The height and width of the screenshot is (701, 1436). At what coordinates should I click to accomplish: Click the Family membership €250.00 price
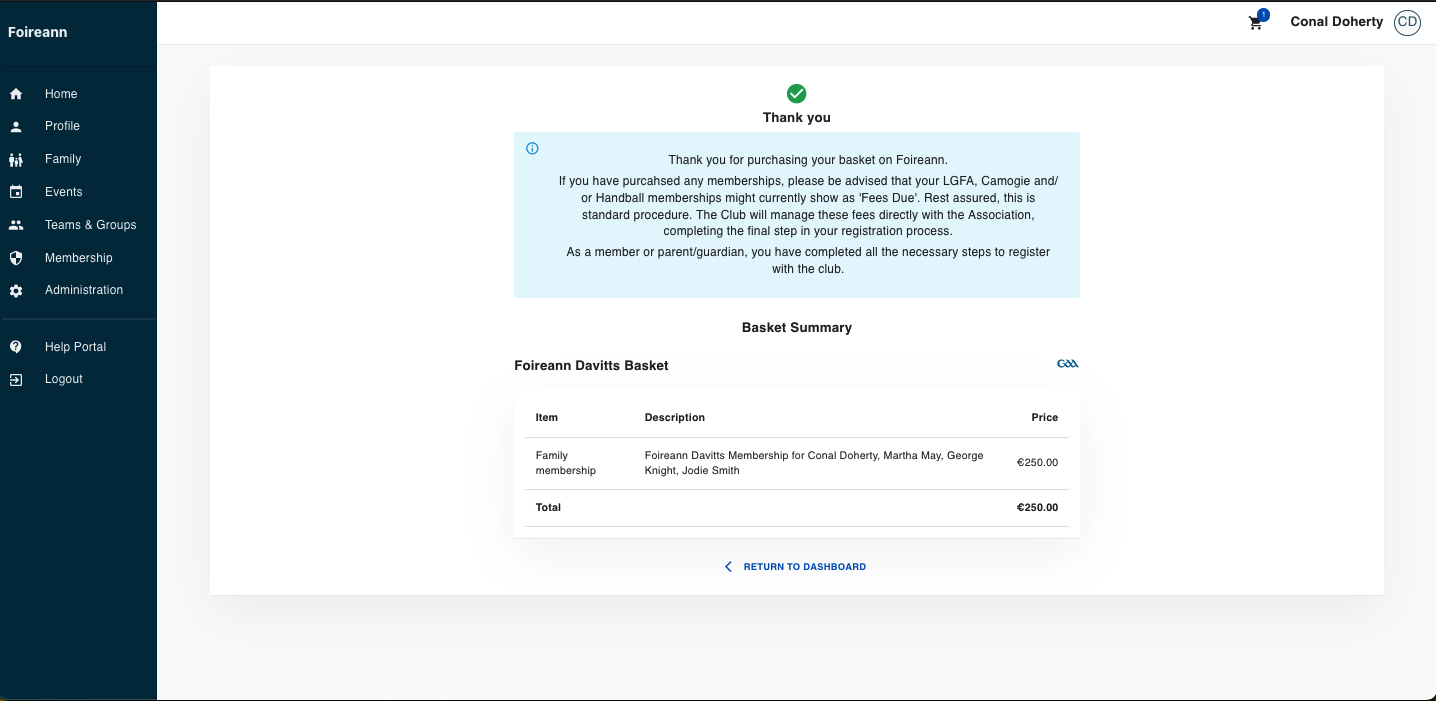[1038, 463]
